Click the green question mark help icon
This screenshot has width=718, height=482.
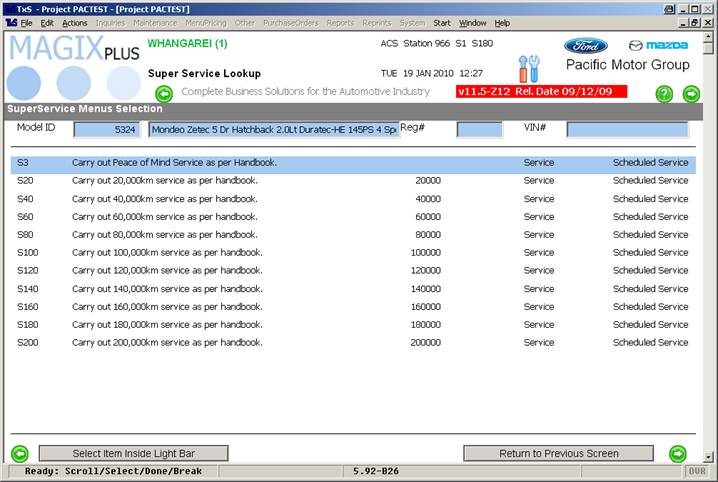[664, 94]
